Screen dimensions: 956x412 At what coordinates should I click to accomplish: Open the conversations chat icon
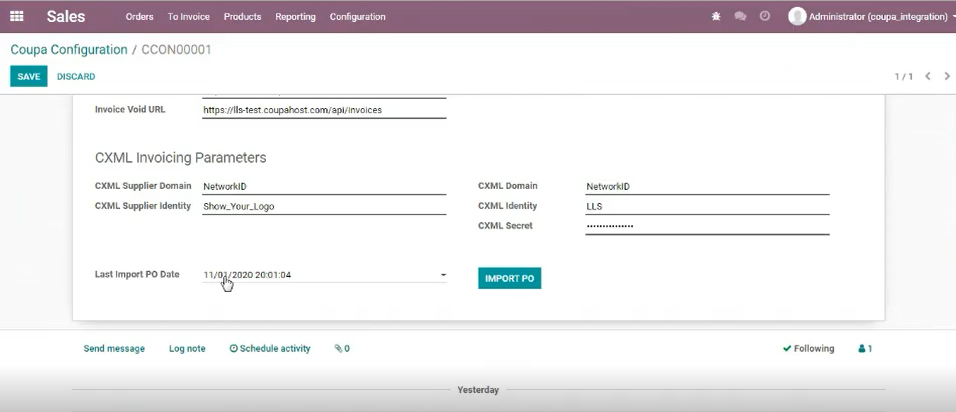point(741,16)
